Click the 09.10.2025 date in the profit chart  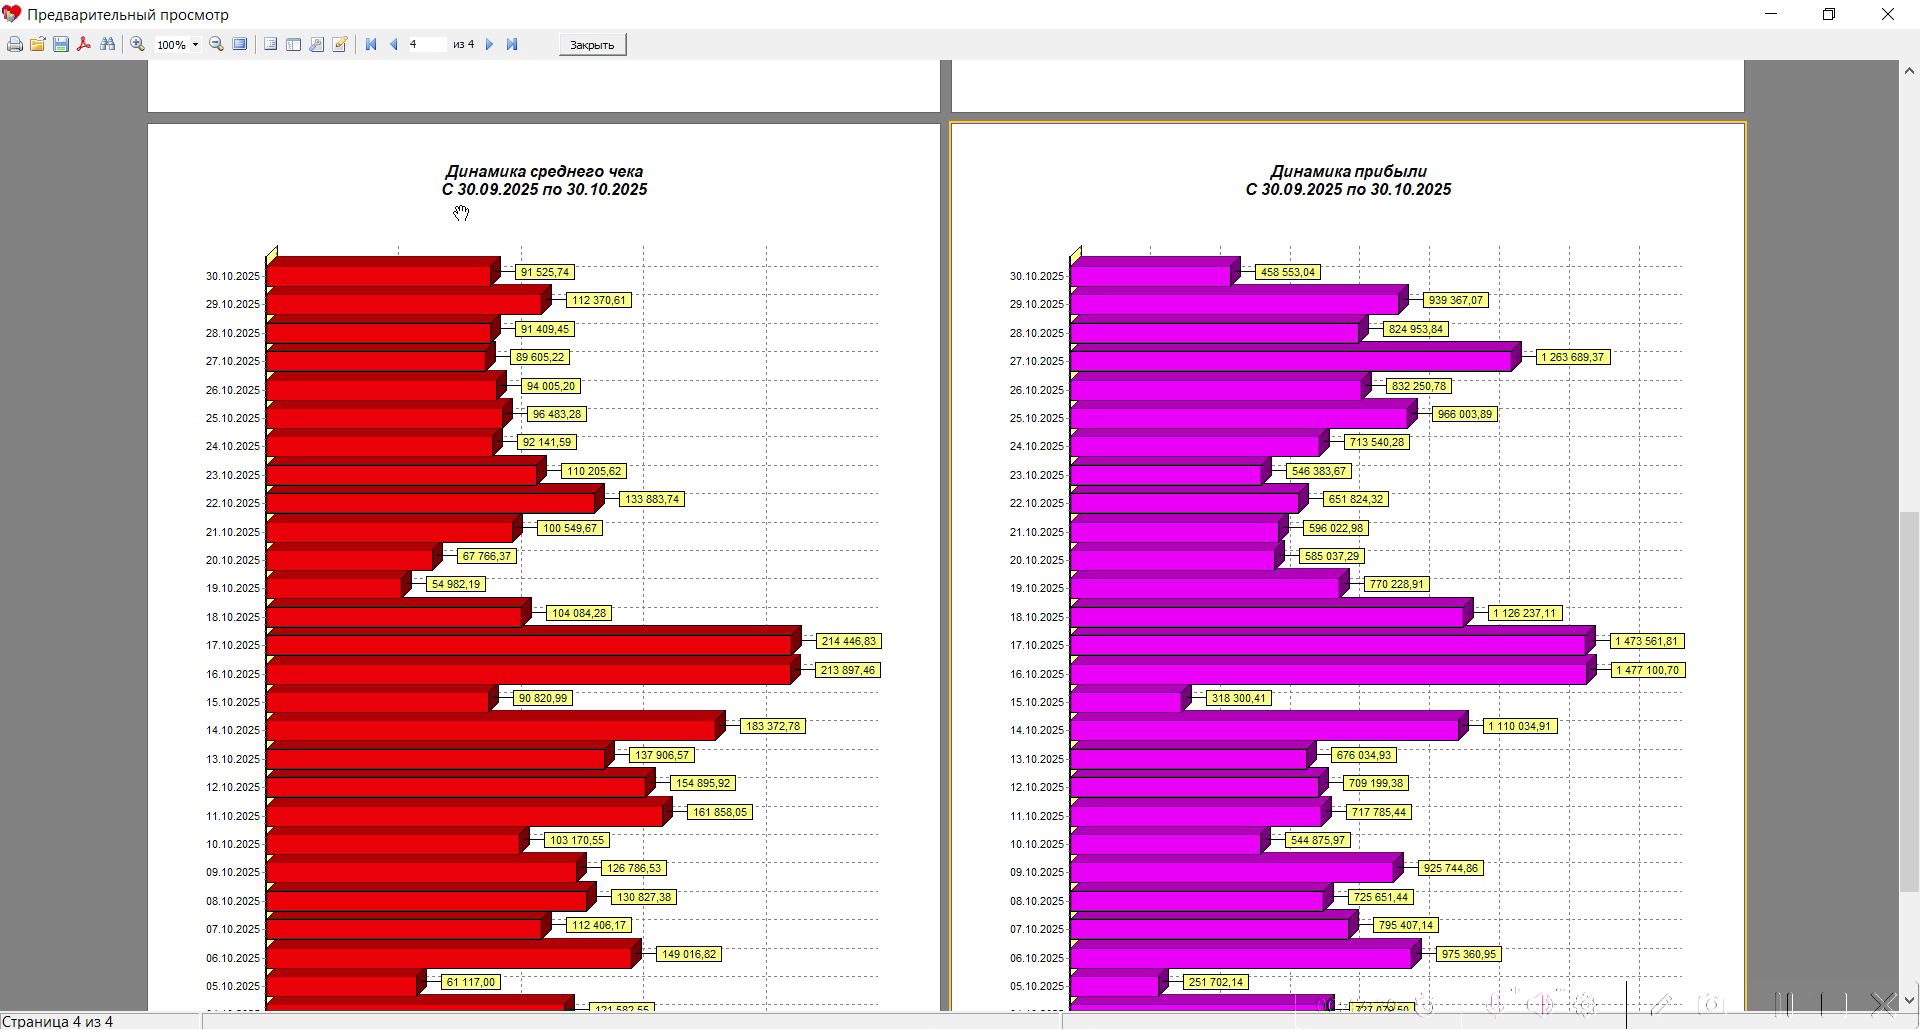pos(1037,873)
